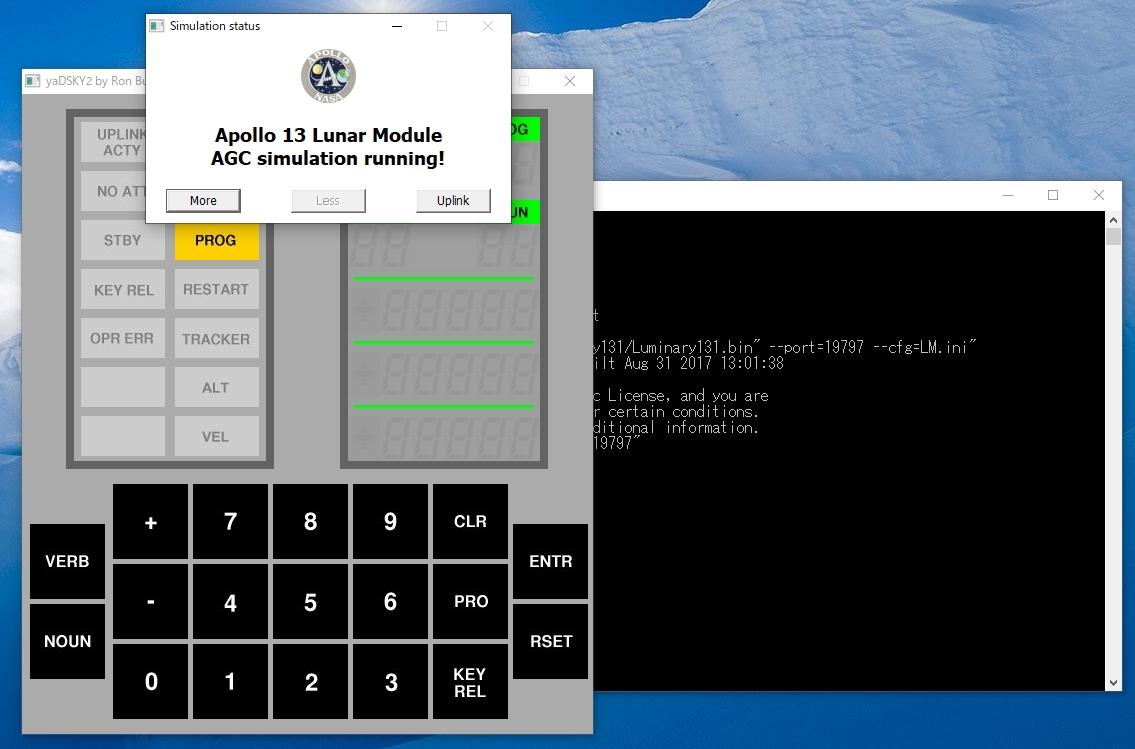Screen dimensions: 1135x749
Task: Click digit 3 on the keypad
Action: click(390, 681)
